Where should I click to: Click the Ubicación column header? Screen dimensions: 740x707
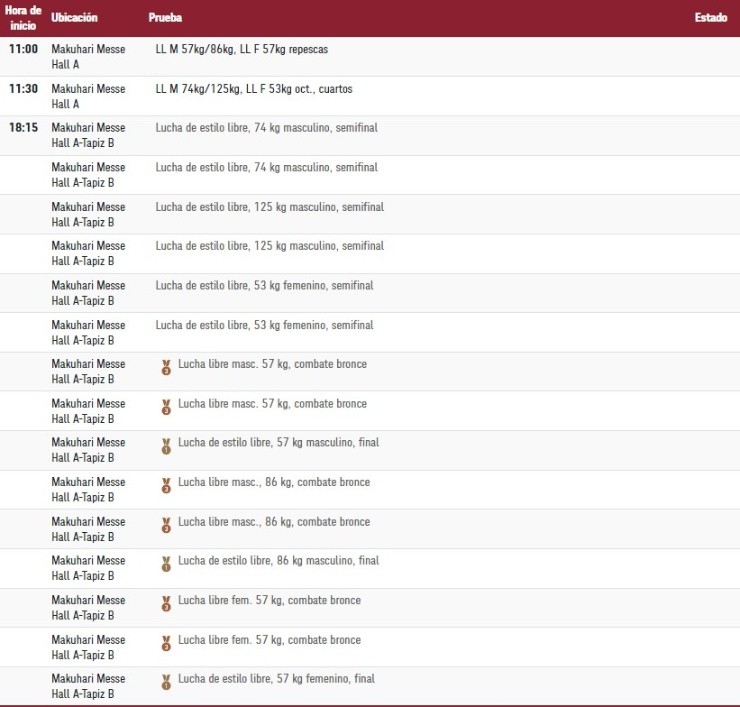[x=75, y=18]
